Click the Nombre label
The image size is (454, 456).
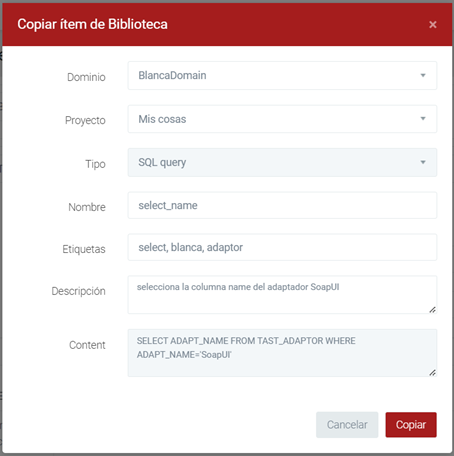(87, 207)
